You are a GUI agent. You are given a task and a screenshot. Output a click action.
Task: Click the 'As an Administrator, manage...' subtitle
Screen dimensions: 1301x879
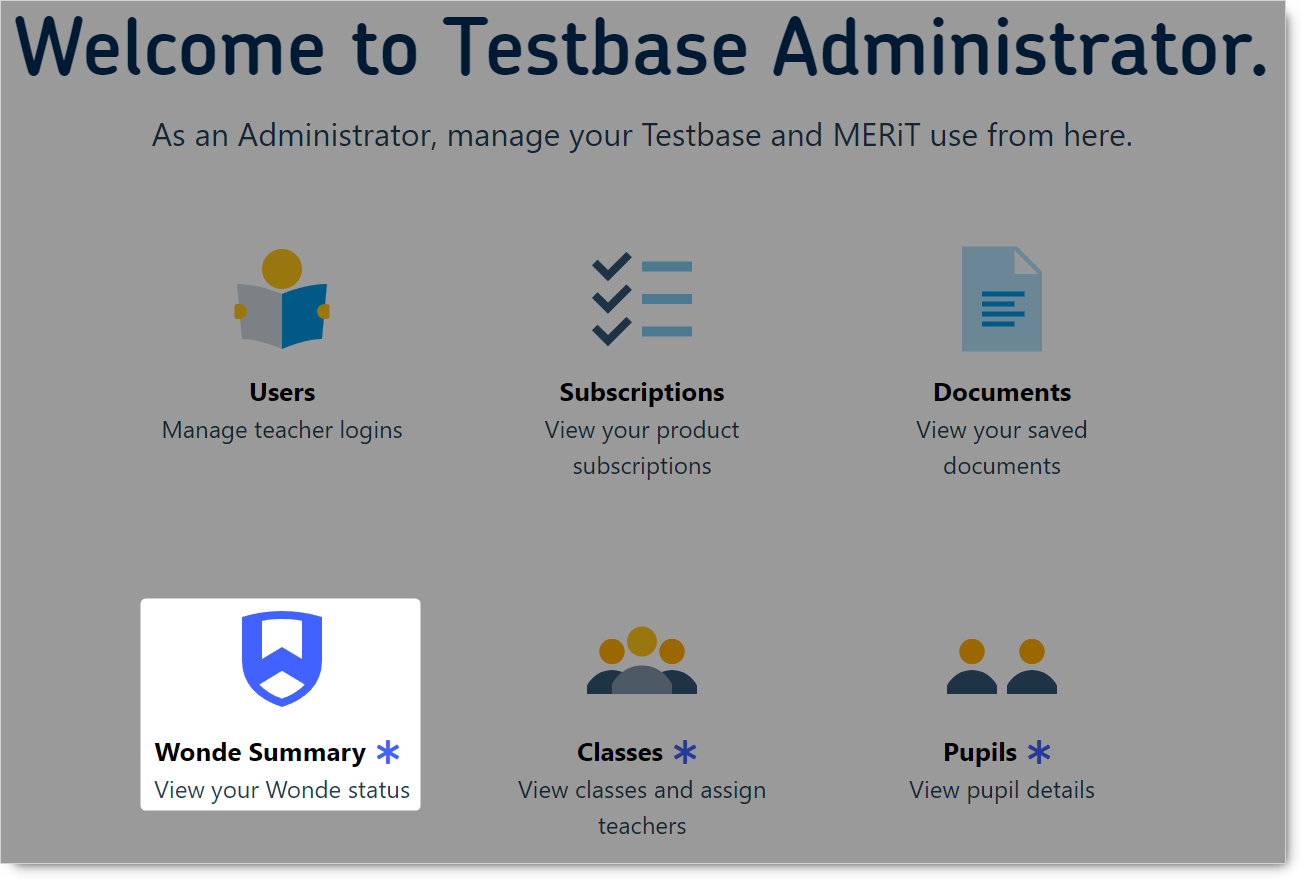point(642,135)
